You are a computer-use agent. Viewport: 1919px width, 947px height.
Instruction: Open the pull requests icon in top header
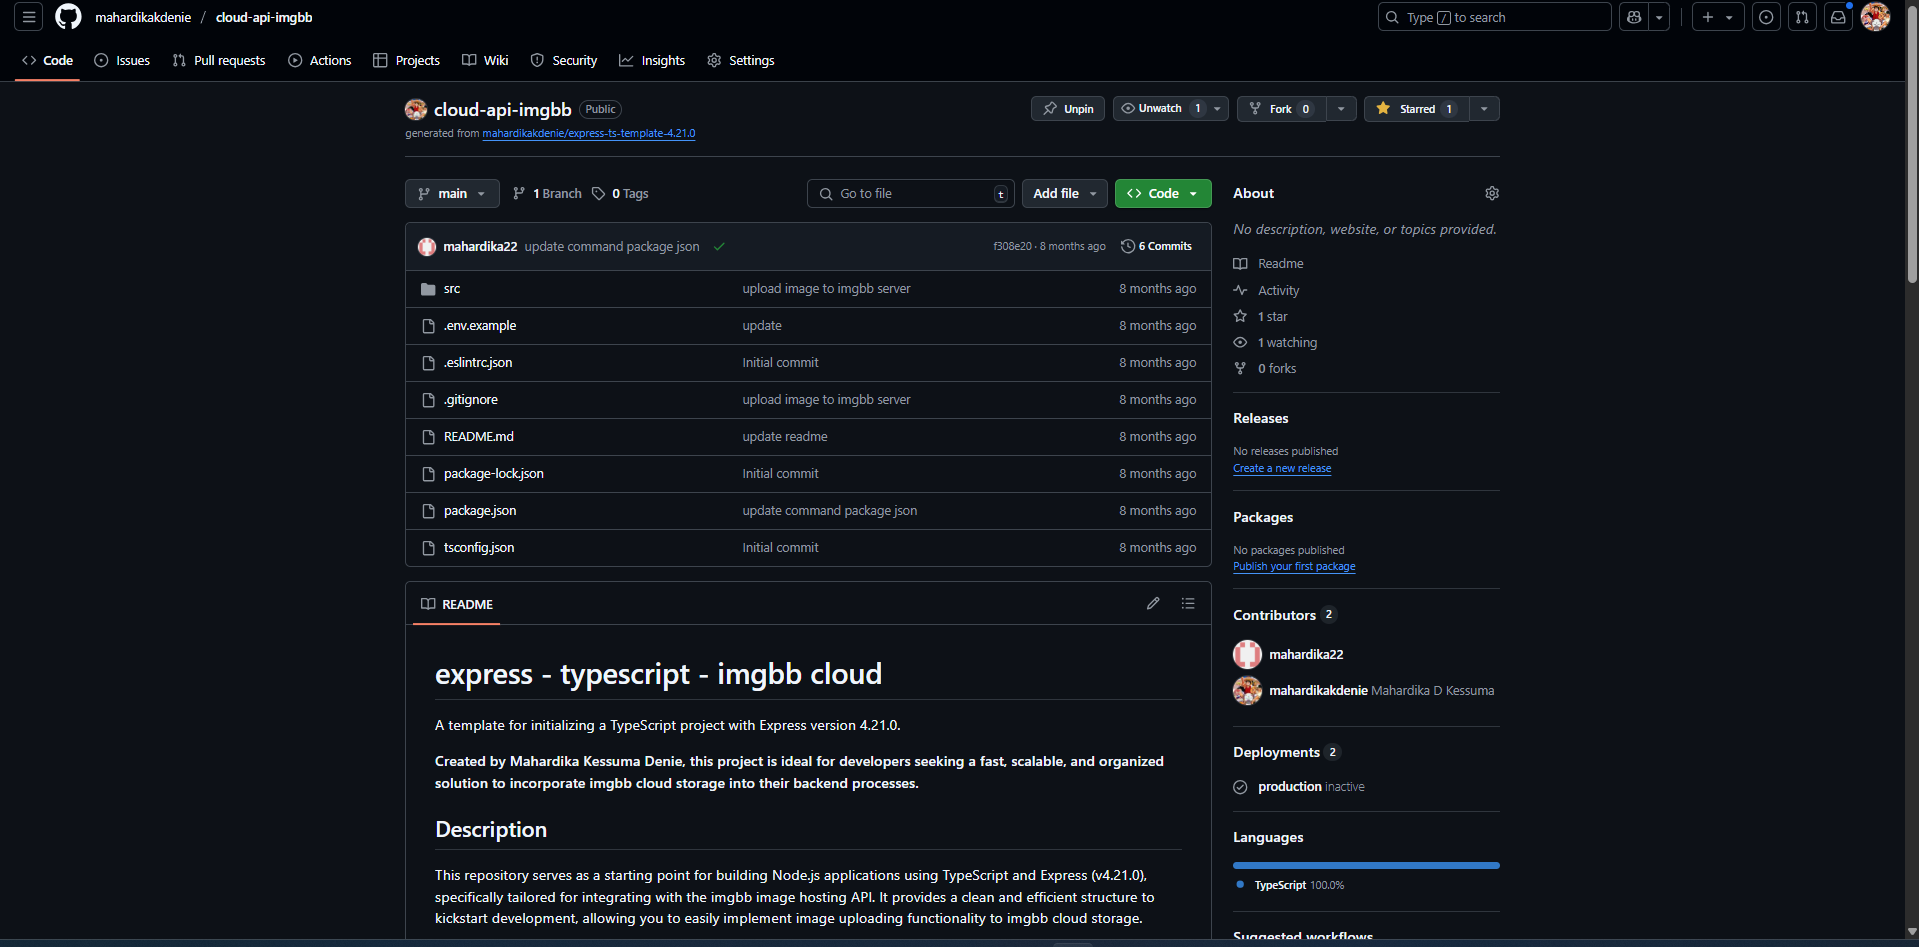pos(1802,17)
